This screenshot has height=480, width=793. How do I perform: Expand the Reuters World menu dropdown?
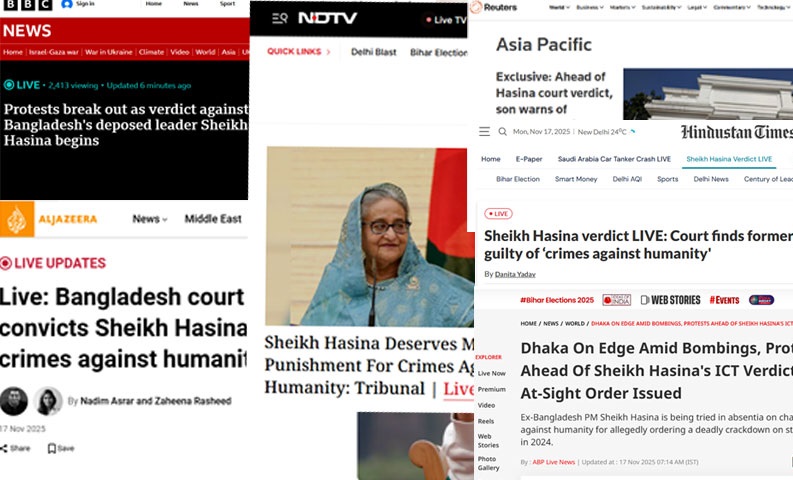click(559, 8)
